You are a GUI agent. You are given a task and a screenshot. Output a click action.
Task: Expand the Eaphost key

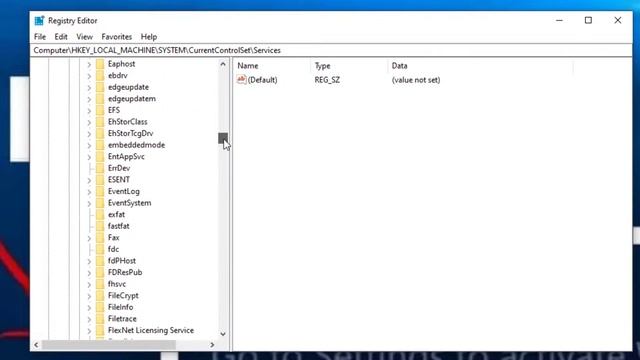(89, 64)
